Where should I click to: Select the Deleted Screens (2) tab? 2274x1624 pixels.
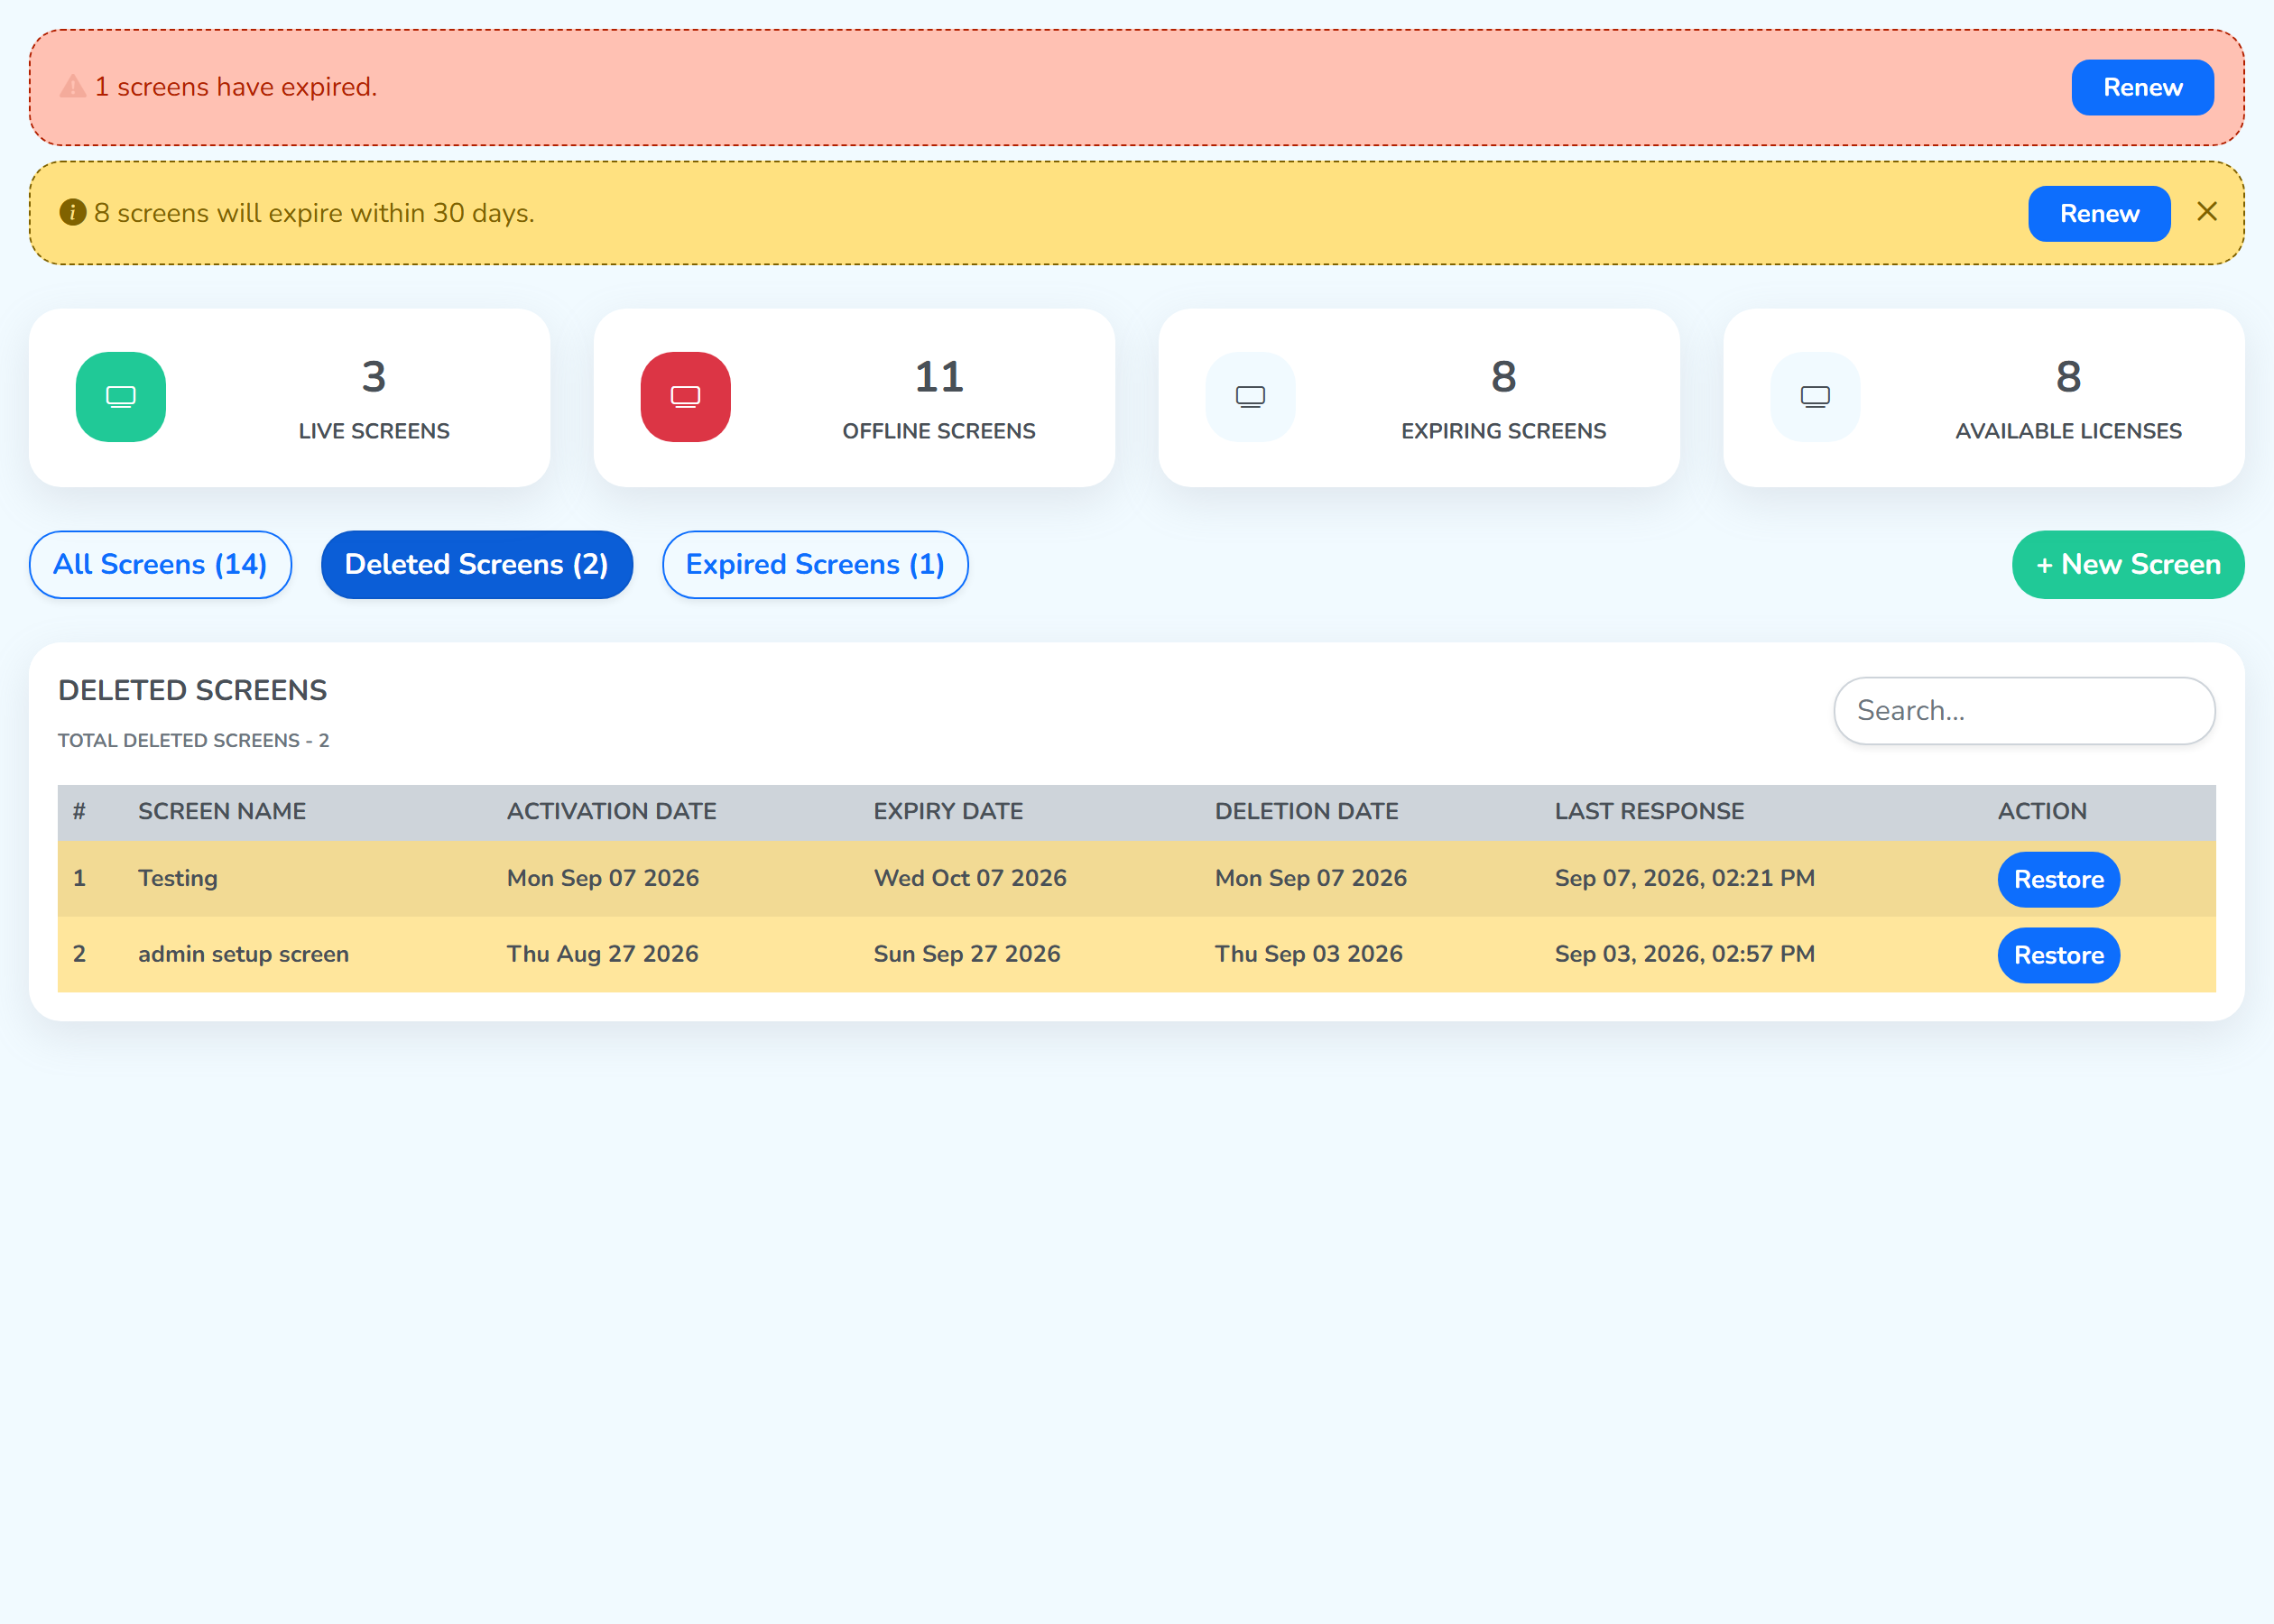point(477,564)
